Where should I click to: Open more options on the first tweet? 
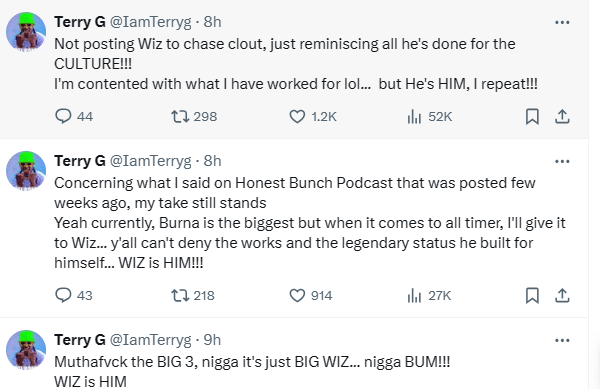tap(562, 23)
